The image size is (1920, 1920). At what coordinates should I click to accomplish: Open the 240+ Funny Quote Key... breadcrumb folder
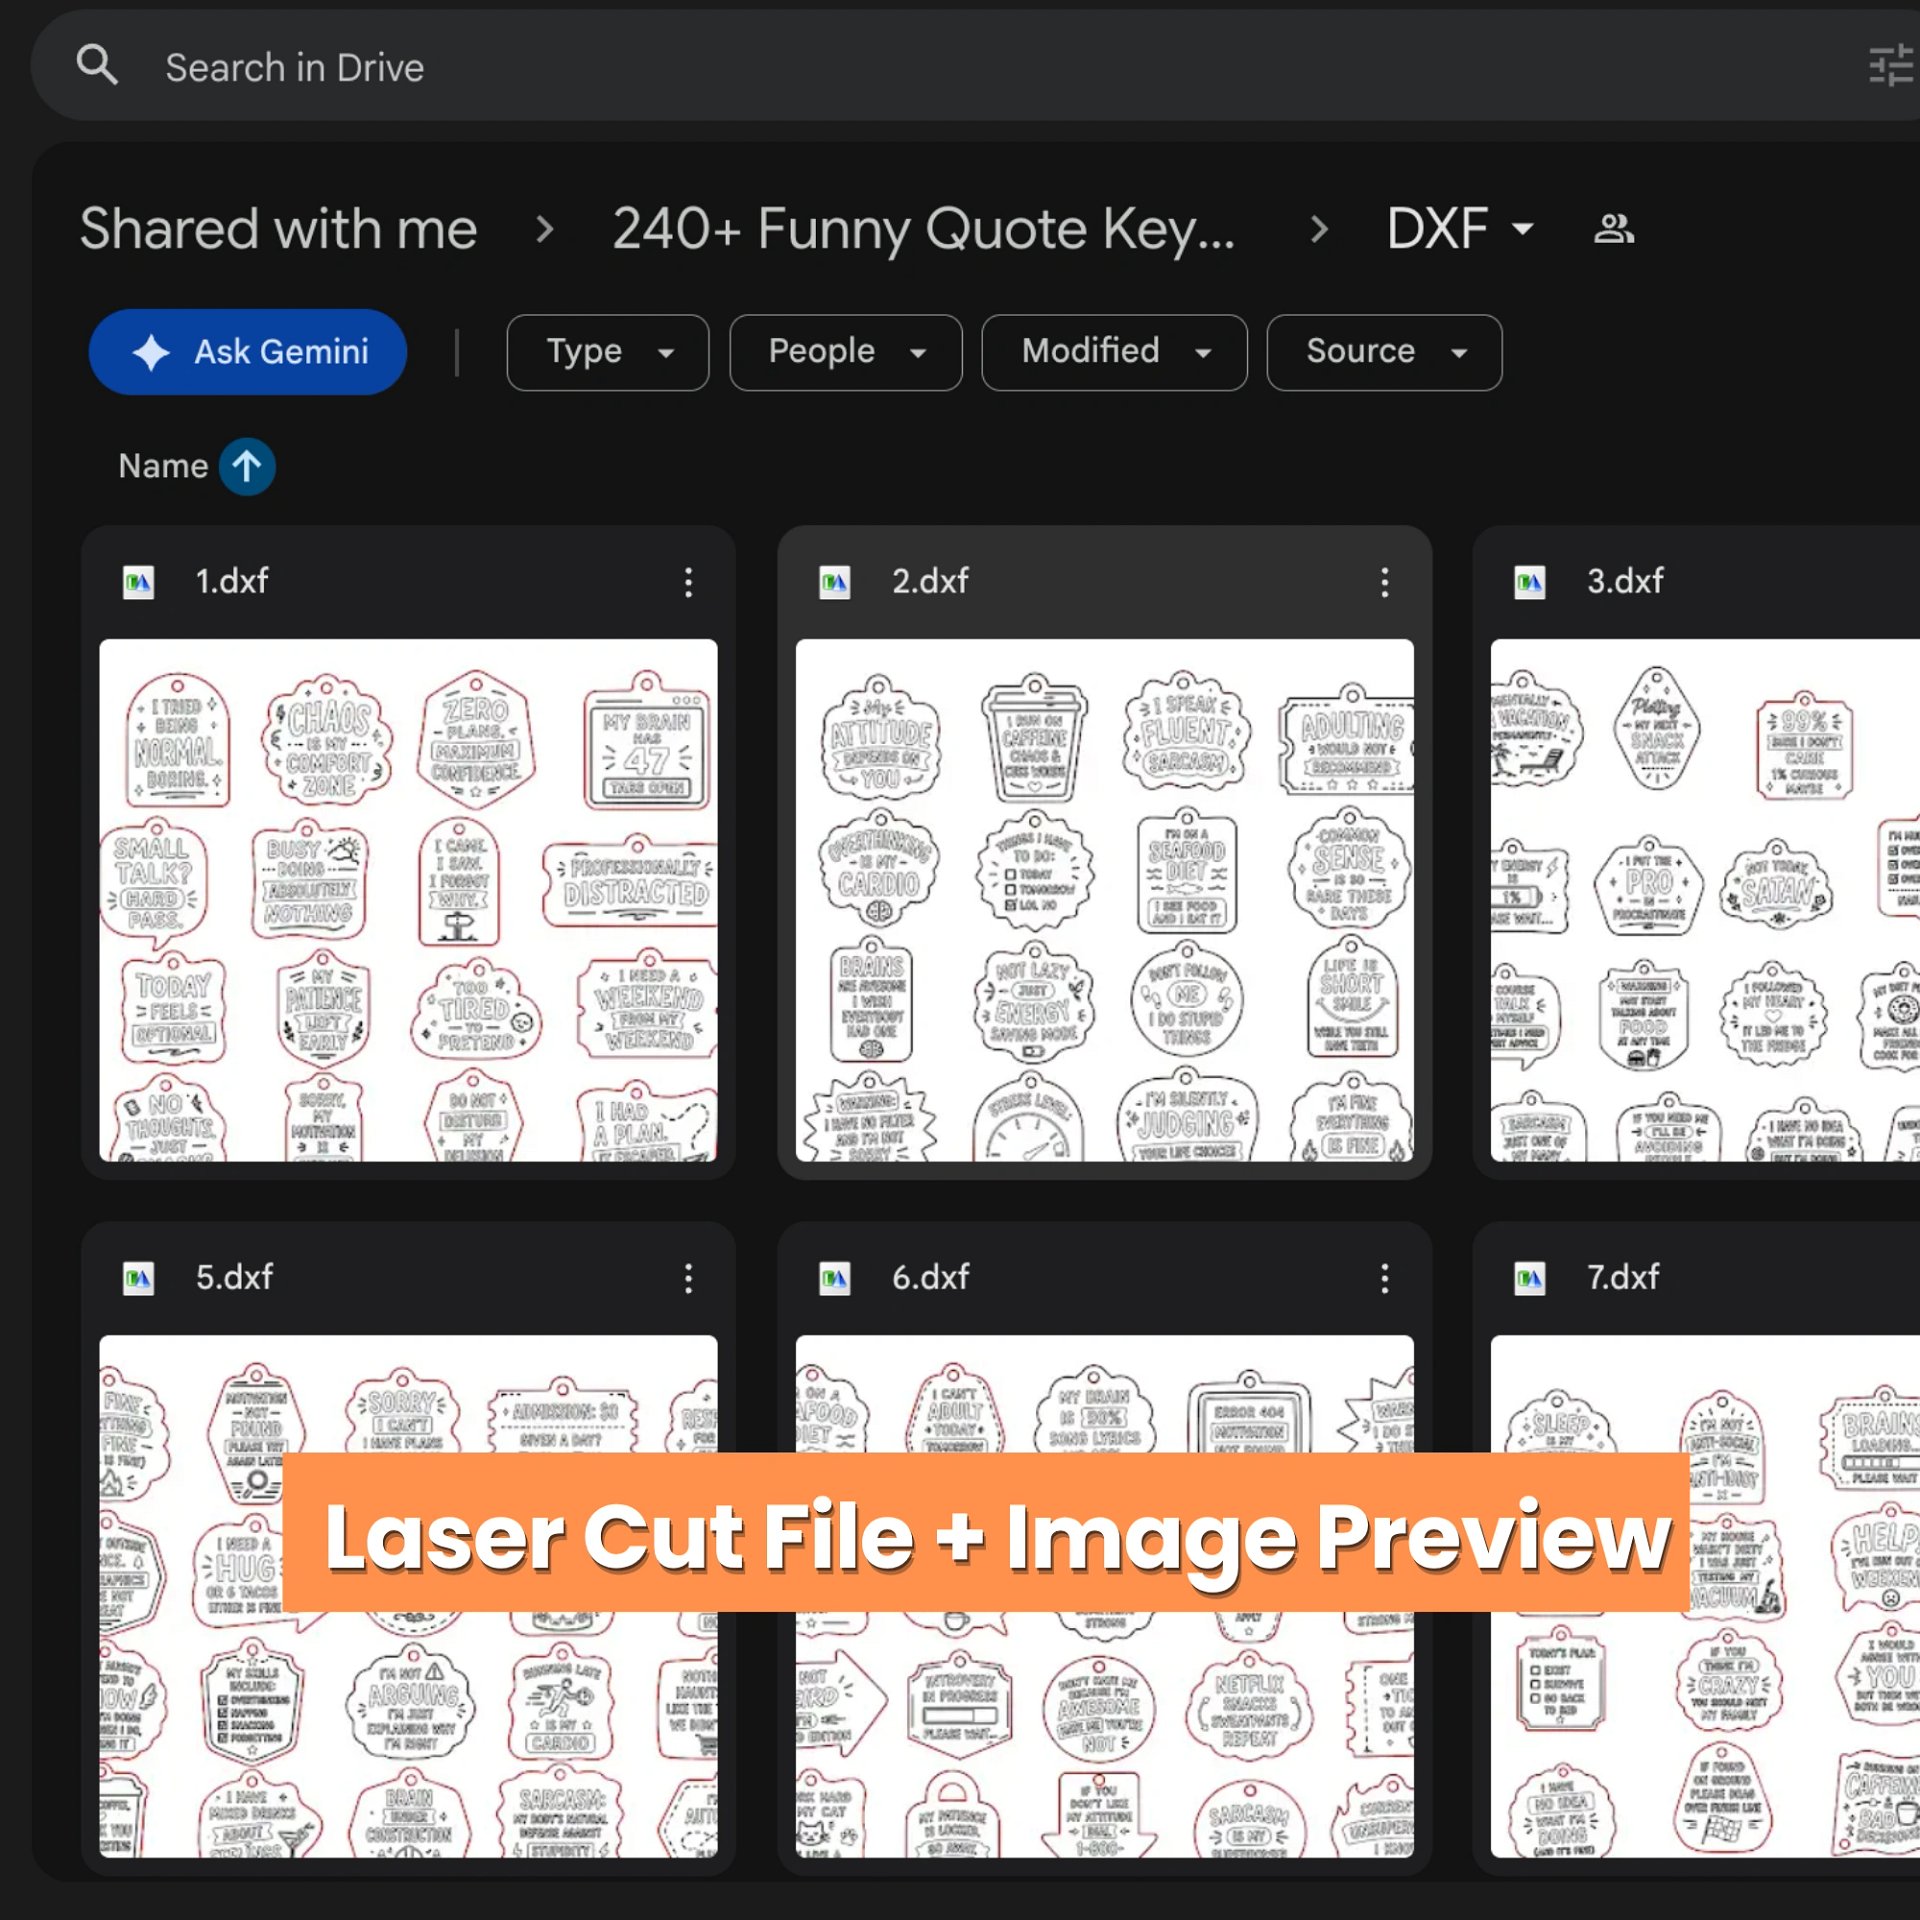coord(923,229)
